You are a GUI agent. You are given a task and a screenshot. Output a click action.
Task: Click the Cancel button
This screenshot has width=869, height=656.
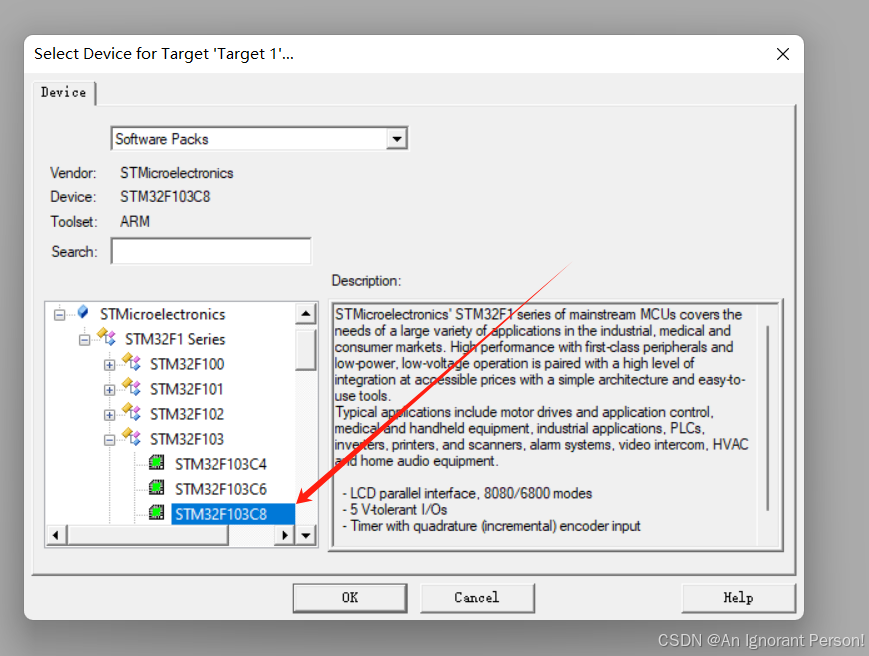[x=477, y=598]
